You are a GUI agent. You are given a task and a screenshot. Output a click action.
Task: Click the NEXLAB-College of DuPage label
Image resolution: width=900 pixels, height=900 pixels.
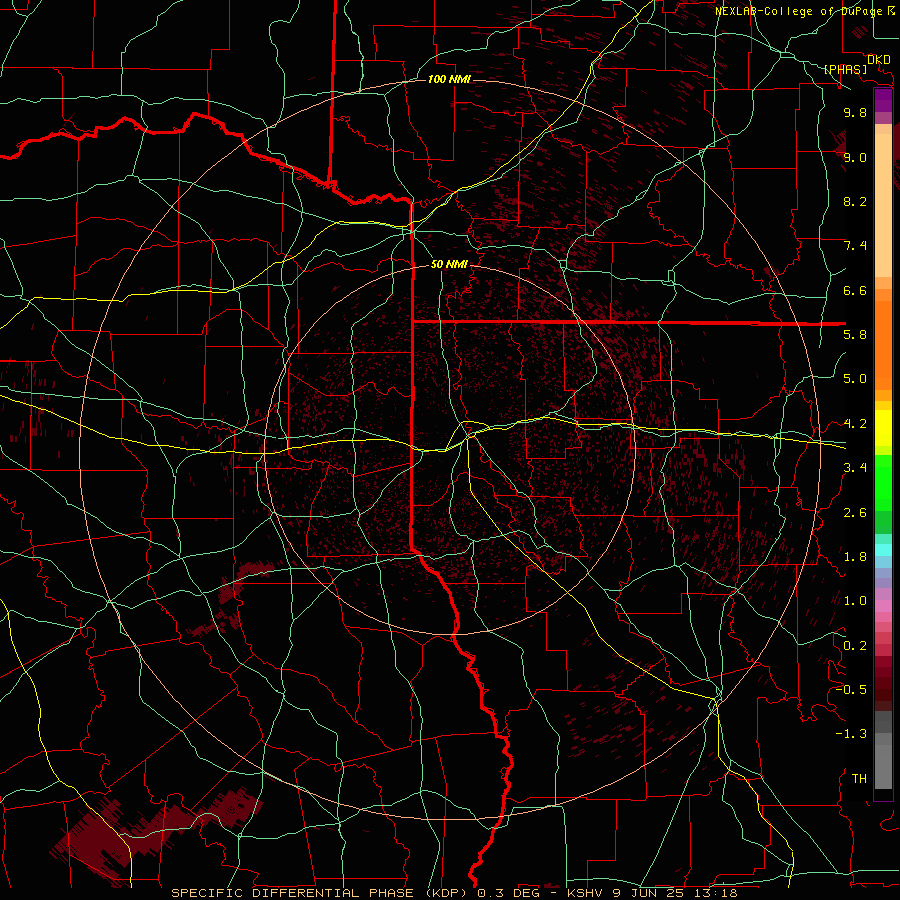(x=800, y=11)
